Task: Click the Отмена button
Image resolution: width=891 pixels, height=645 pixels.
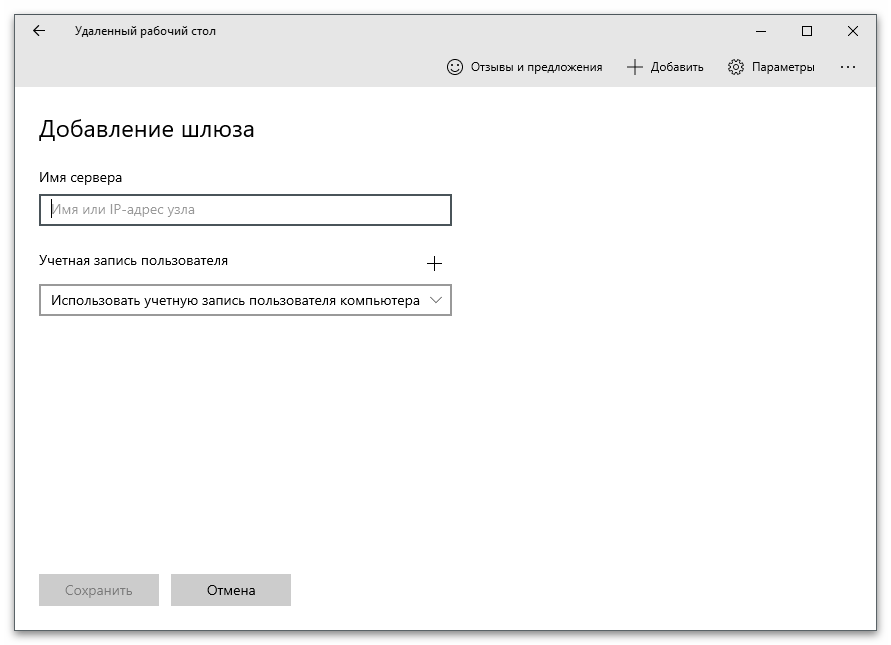Action: pos(231,590)
